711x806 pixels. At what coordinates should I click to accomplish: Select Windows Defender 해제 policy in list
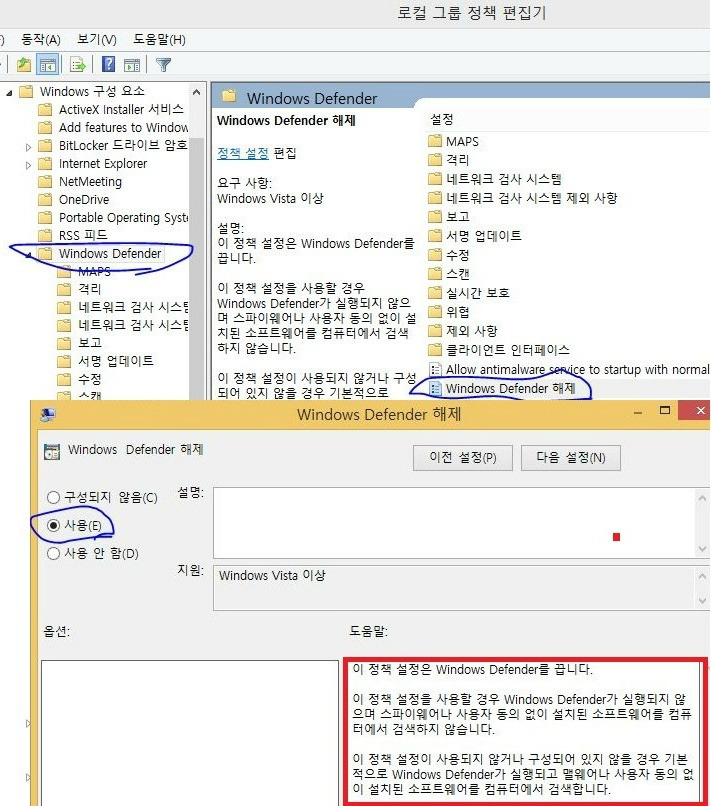[502, 388]
